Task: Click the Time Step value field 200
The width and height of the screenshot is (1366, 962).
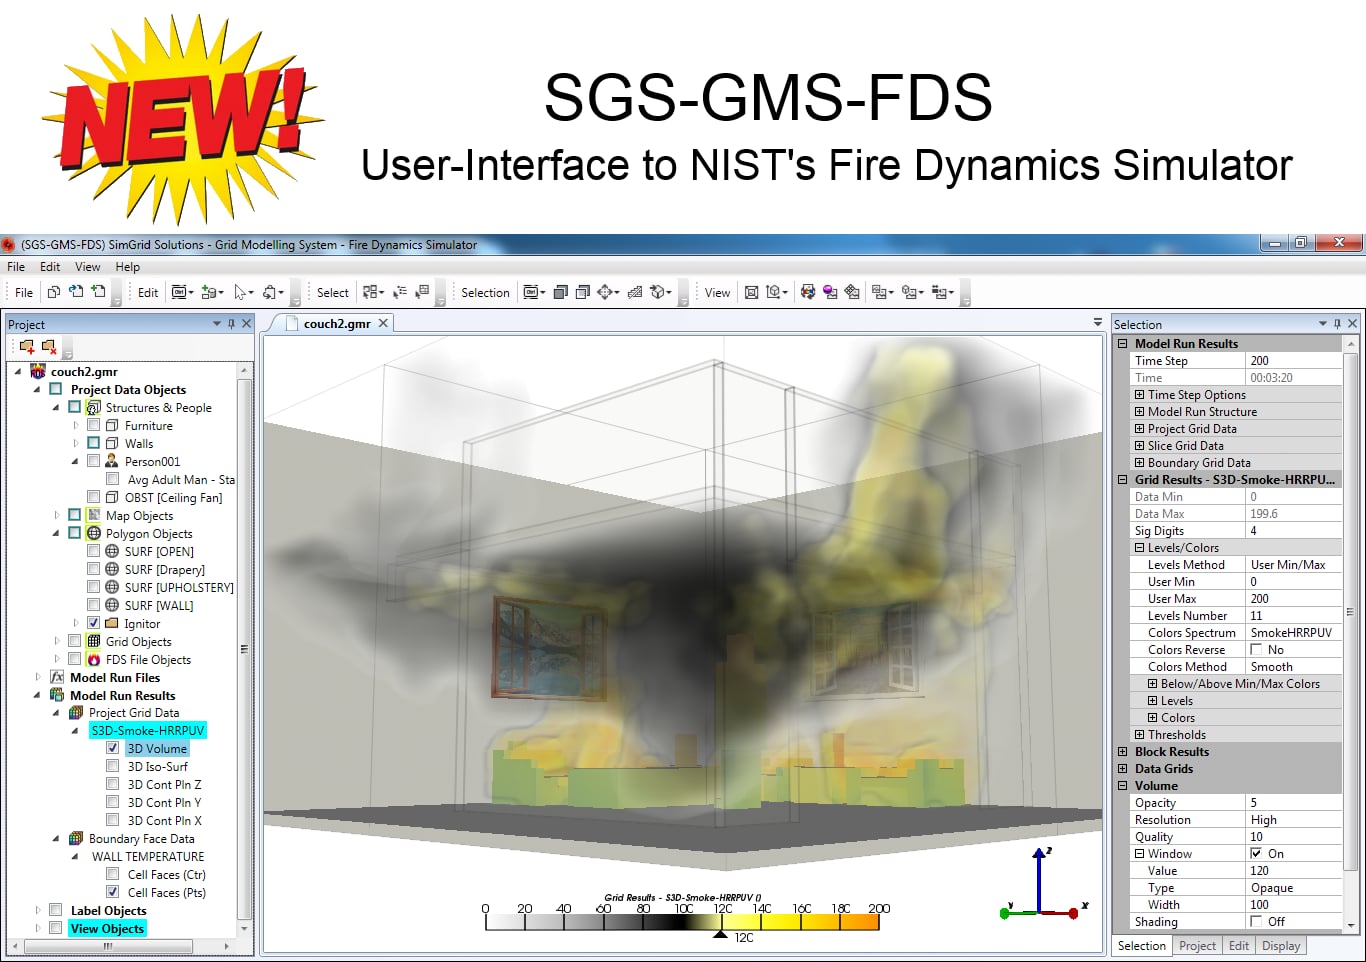Action: 1294,360
